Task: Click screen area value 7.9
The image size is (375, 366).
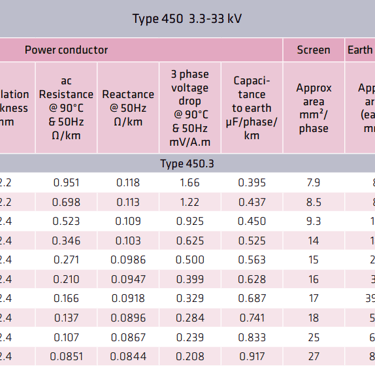Action: tap(313, 183)
